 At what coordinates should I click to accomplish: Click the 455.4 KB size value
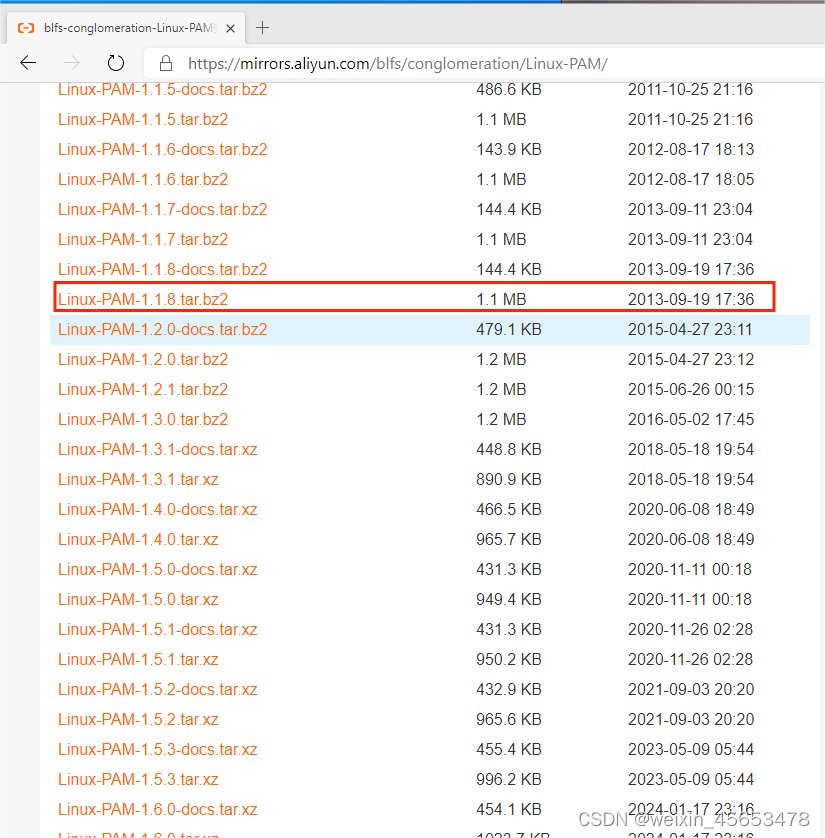(509, 749)
